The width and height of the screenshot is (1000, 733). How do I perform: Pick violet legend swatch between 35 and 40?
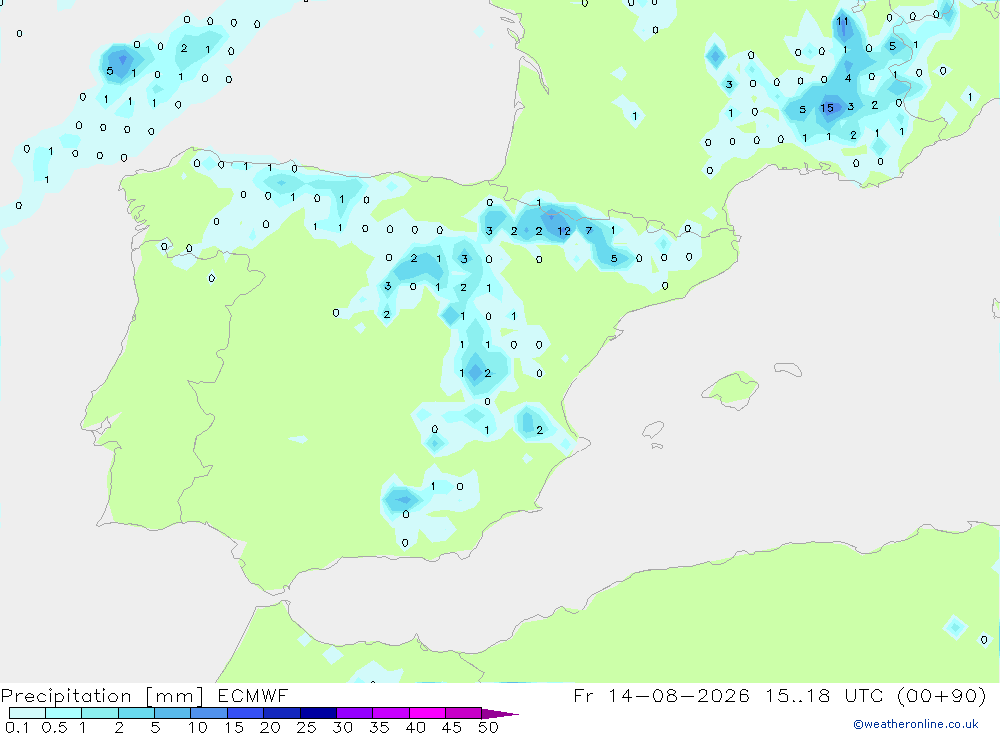[x=390, y=713]
